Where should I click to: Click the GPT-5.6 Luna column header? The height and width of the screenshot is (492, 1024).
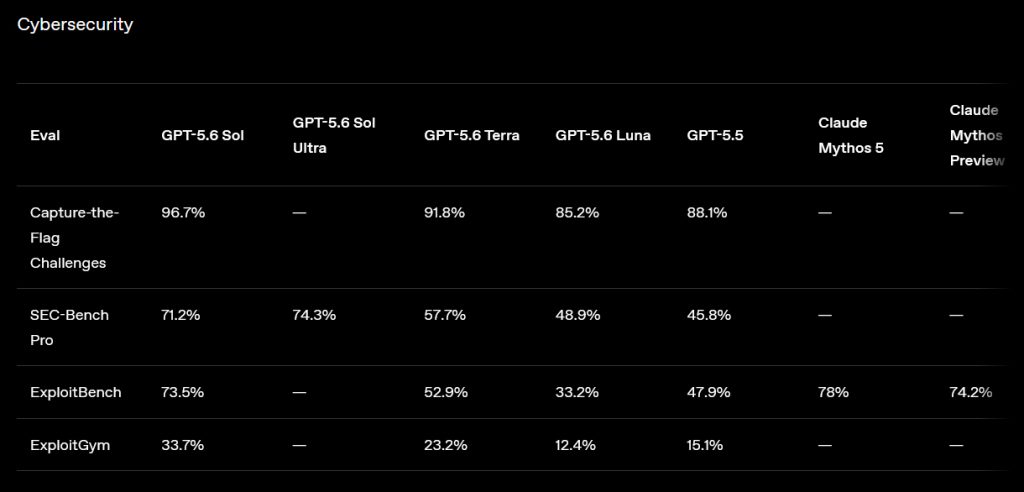[603, 135]
